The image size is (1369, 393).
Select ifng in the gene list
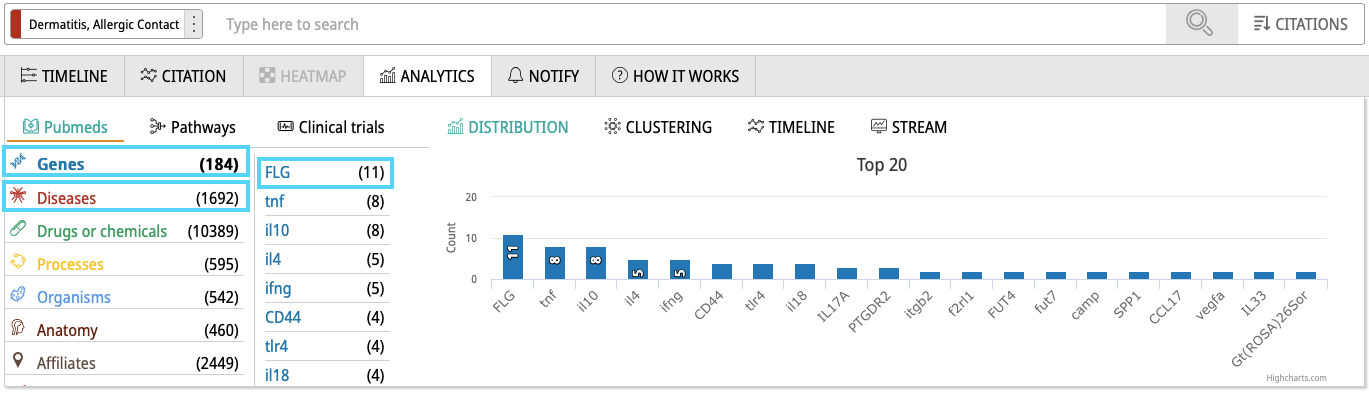point(325,289)
